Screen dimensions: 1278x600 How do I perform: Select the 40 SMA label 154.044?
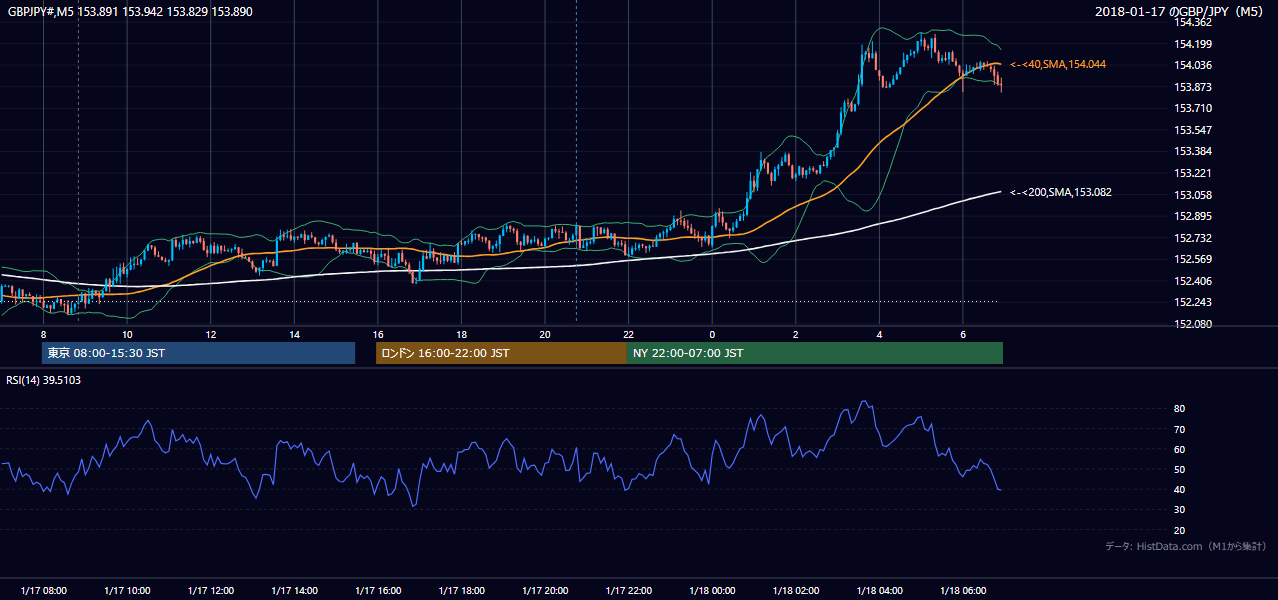(x=1058, y=64)
